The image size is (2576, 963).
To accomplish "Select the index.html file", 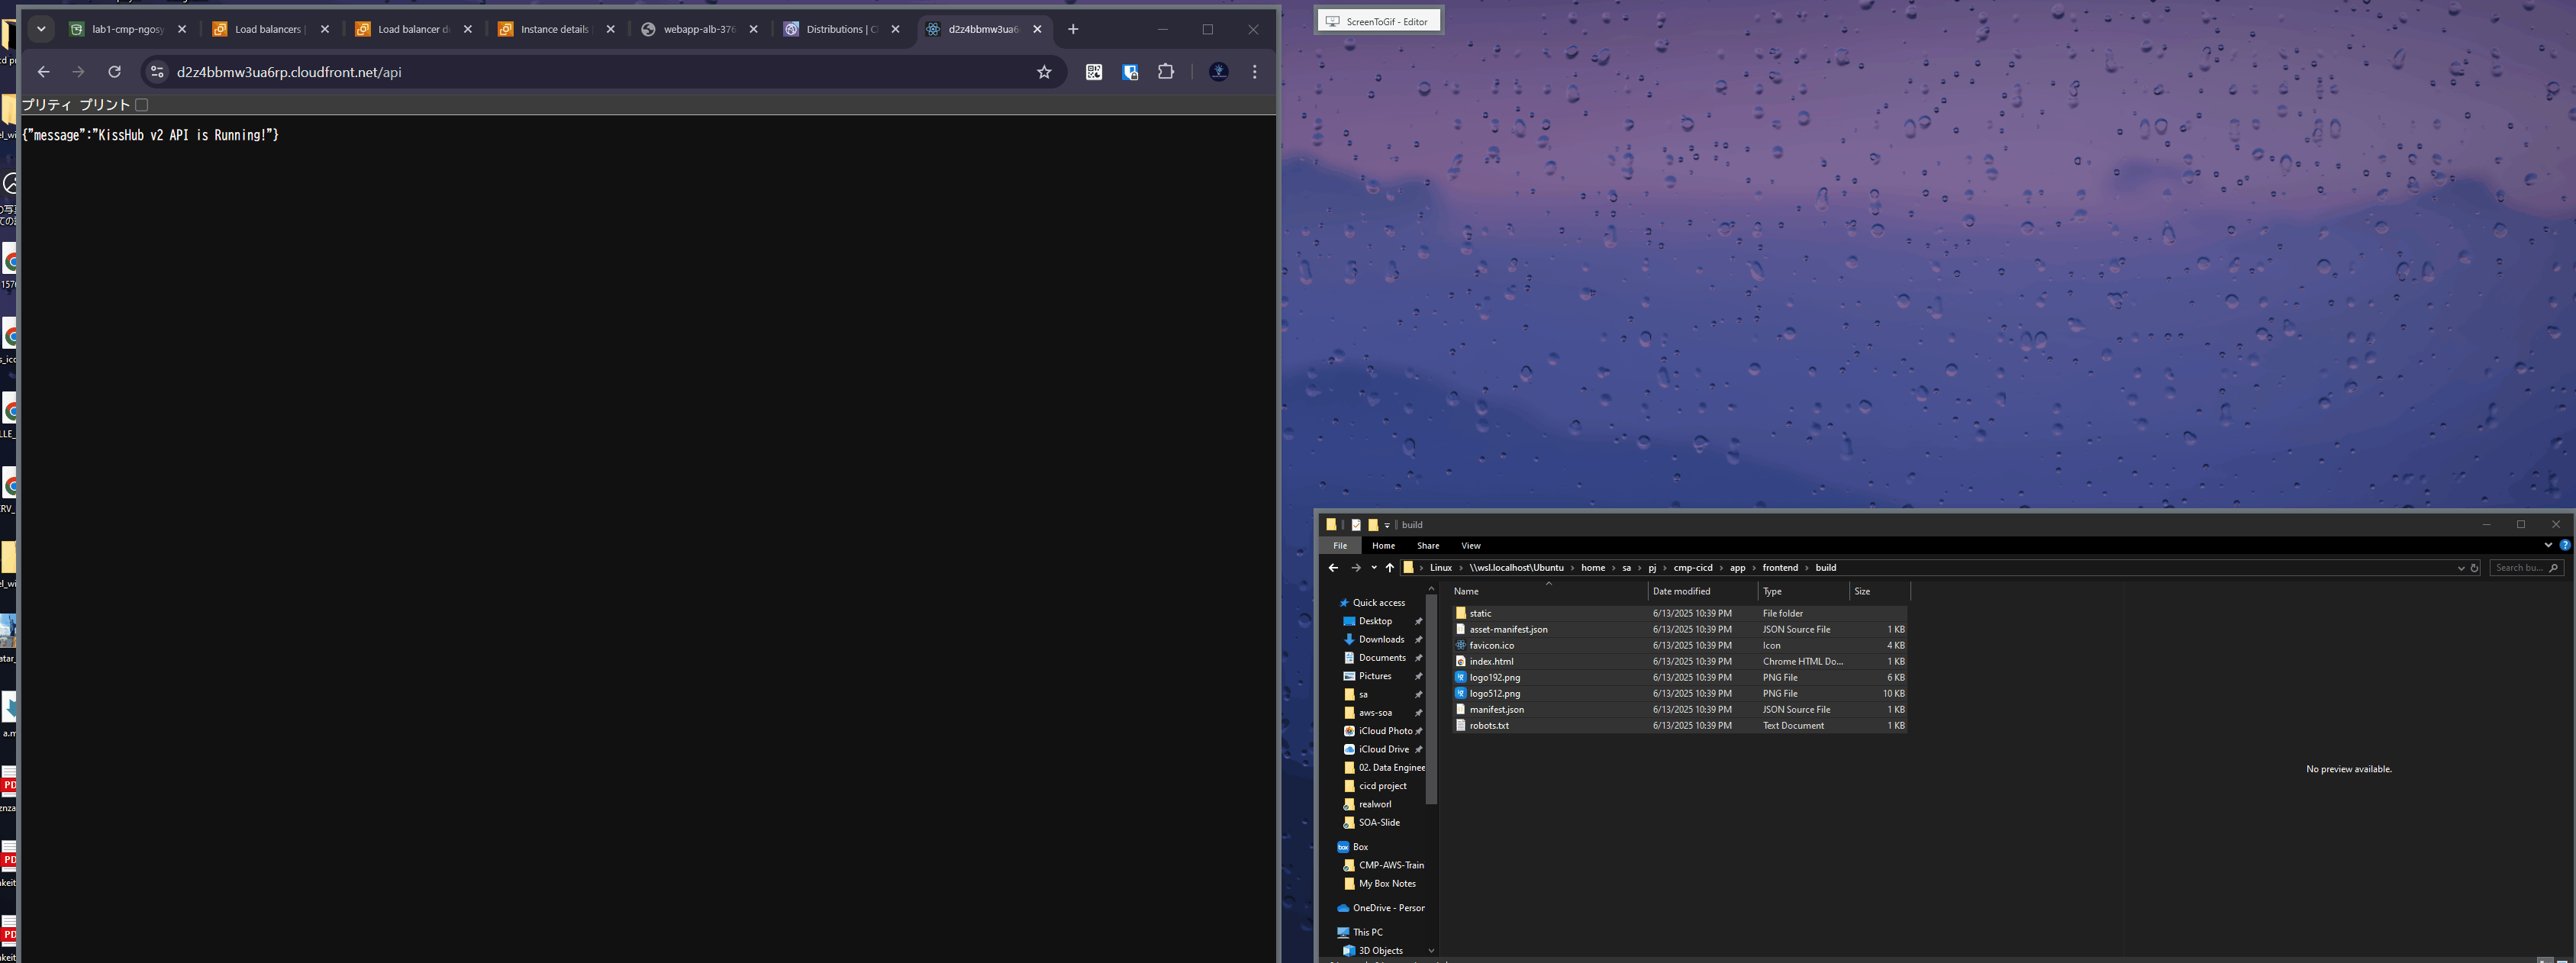I will 1491,662.
